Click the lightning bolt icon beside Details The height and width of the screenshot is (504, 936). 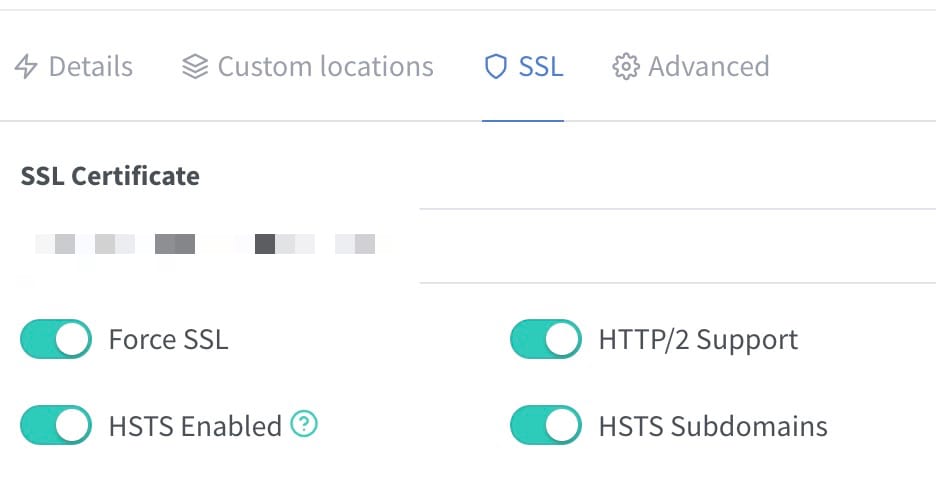(26, 66)
